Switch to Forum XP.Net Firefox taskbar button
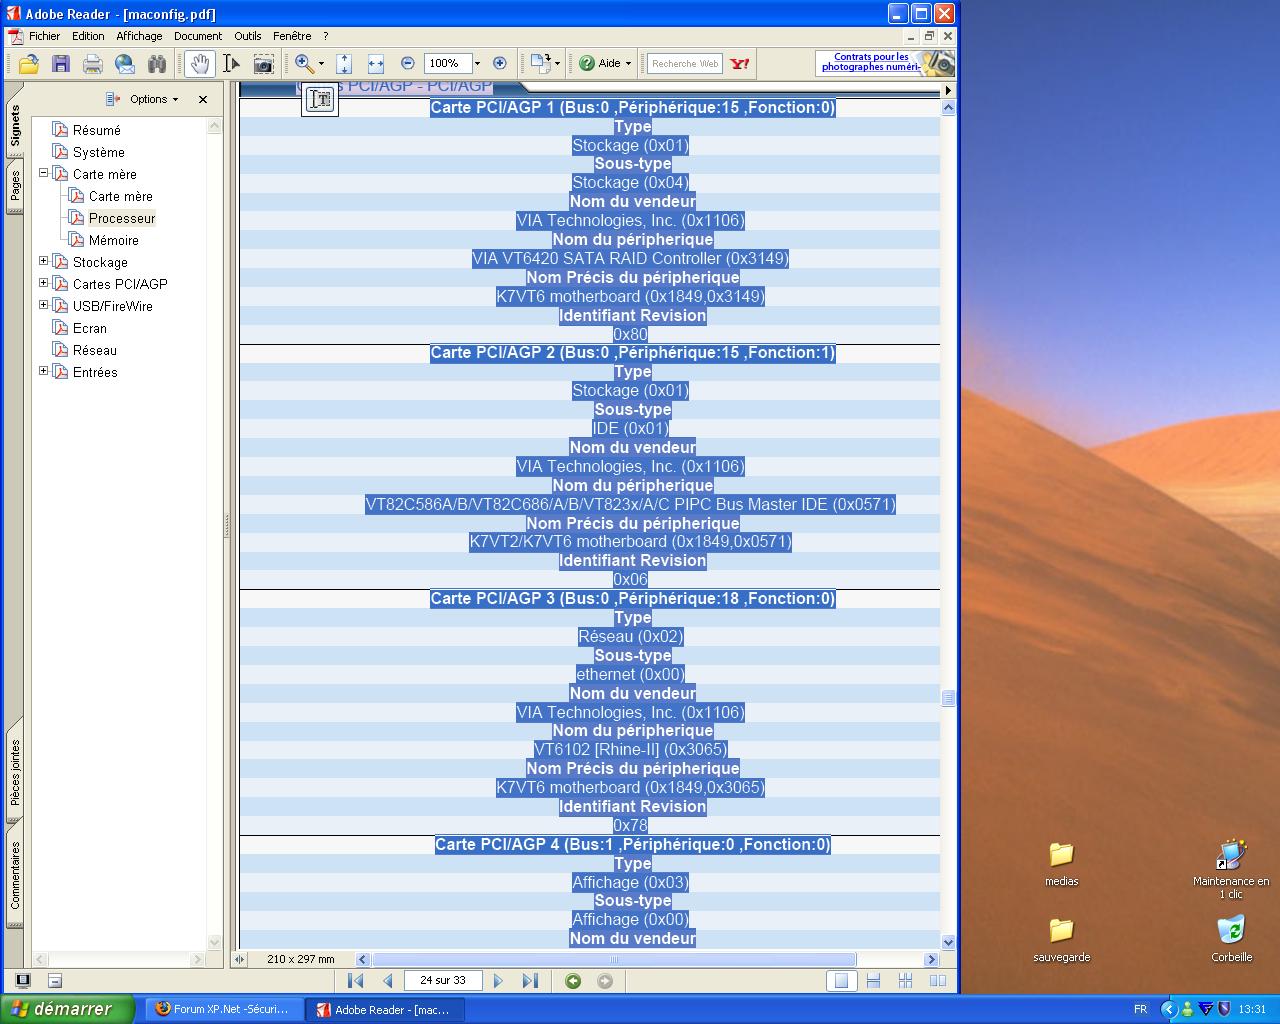 point(224,1010)
